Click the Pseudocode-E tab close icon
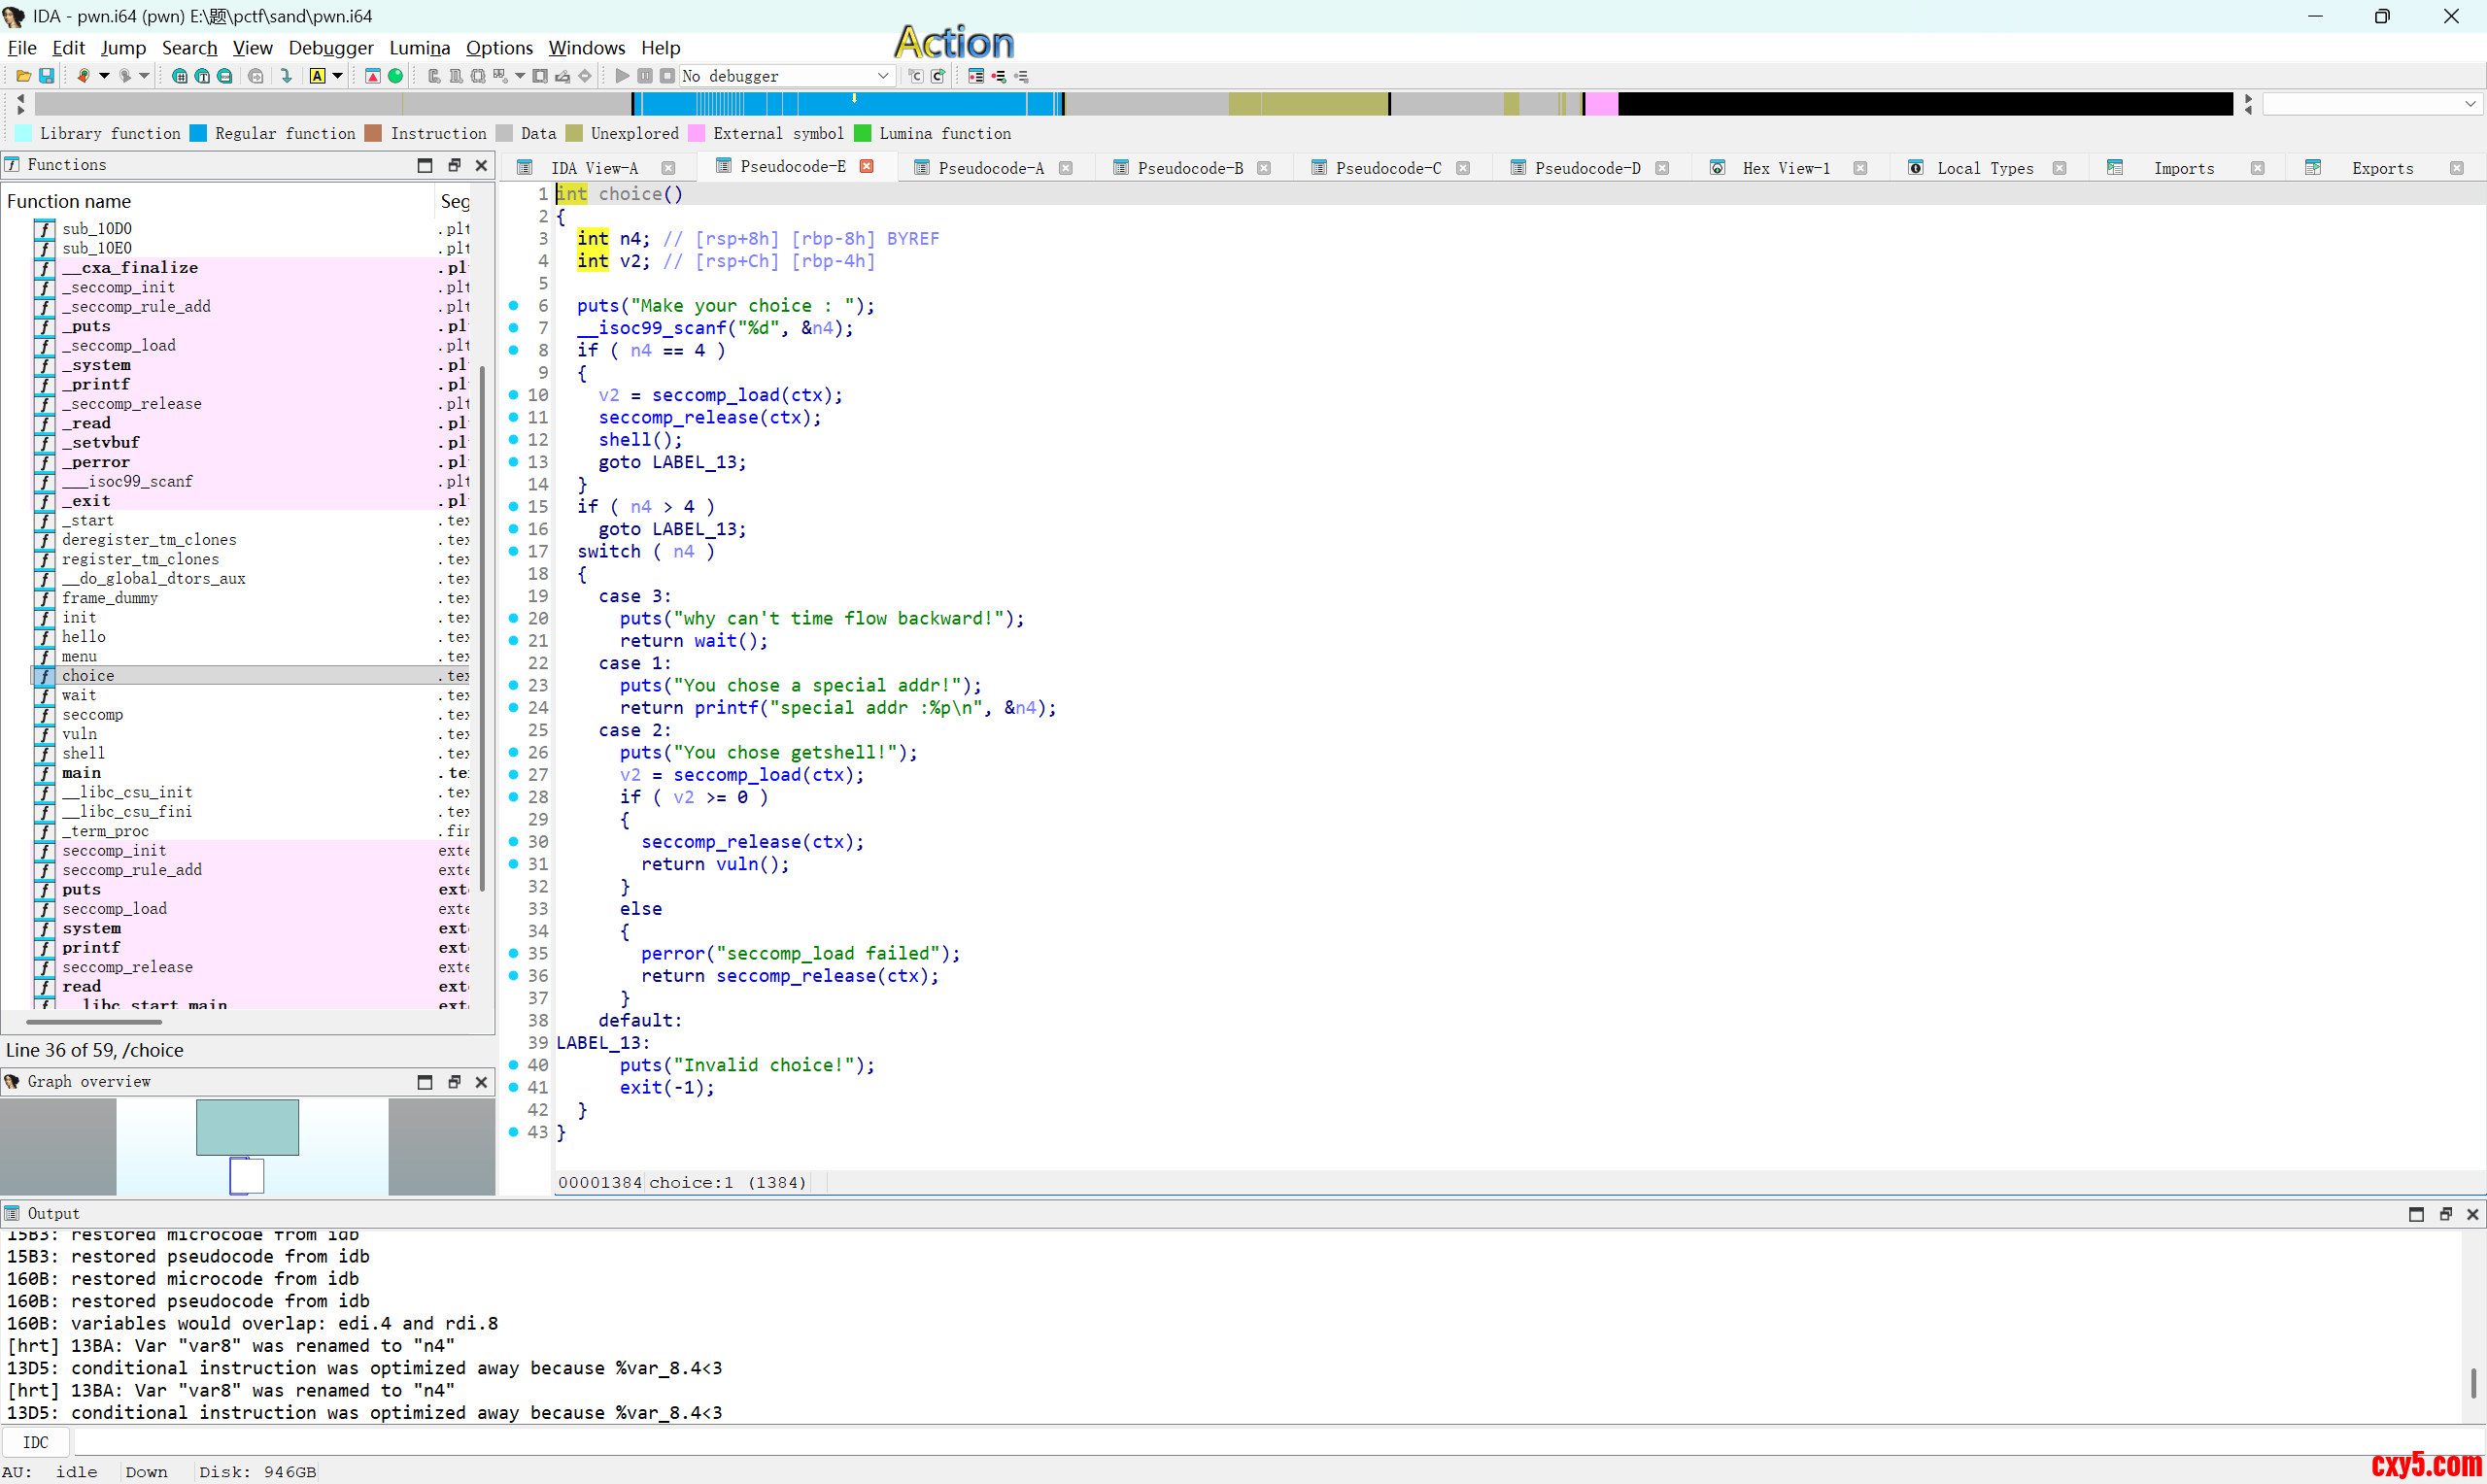The height and width of the screenshot is (1484, 2487). pyautogui.click(x=867, y=167)
